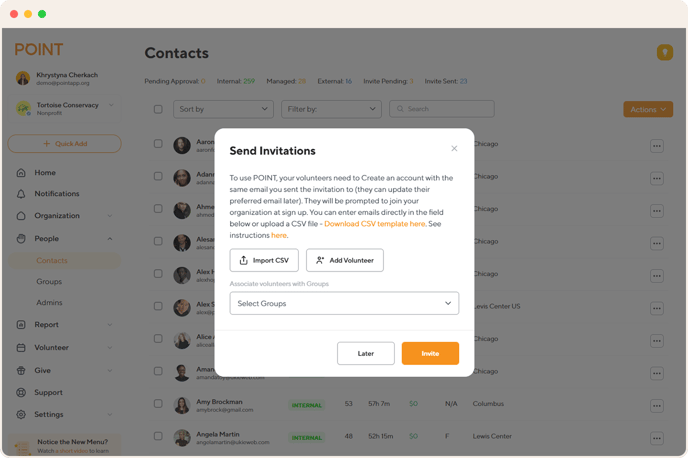Click the Add Volunteer button
The width and height of the screenshot is (688, 458).
pyautogui.click(x=345, y=260)
